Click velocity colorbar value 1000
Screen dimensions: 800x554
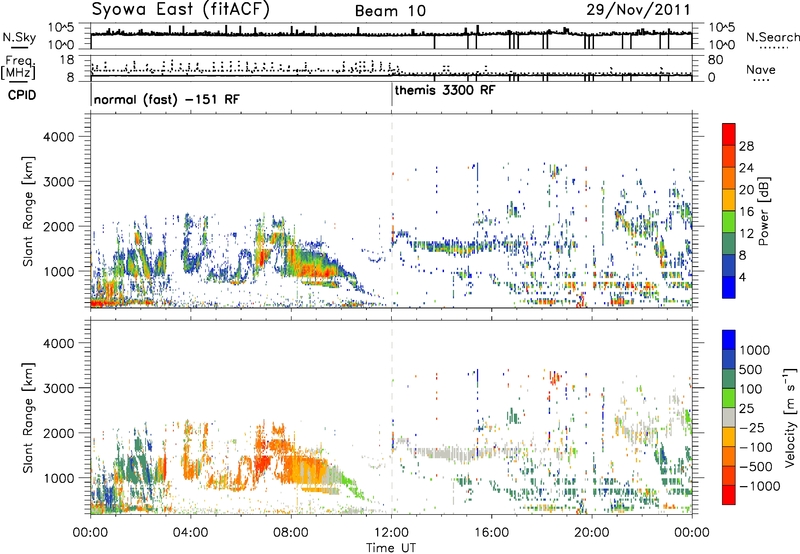755,350
